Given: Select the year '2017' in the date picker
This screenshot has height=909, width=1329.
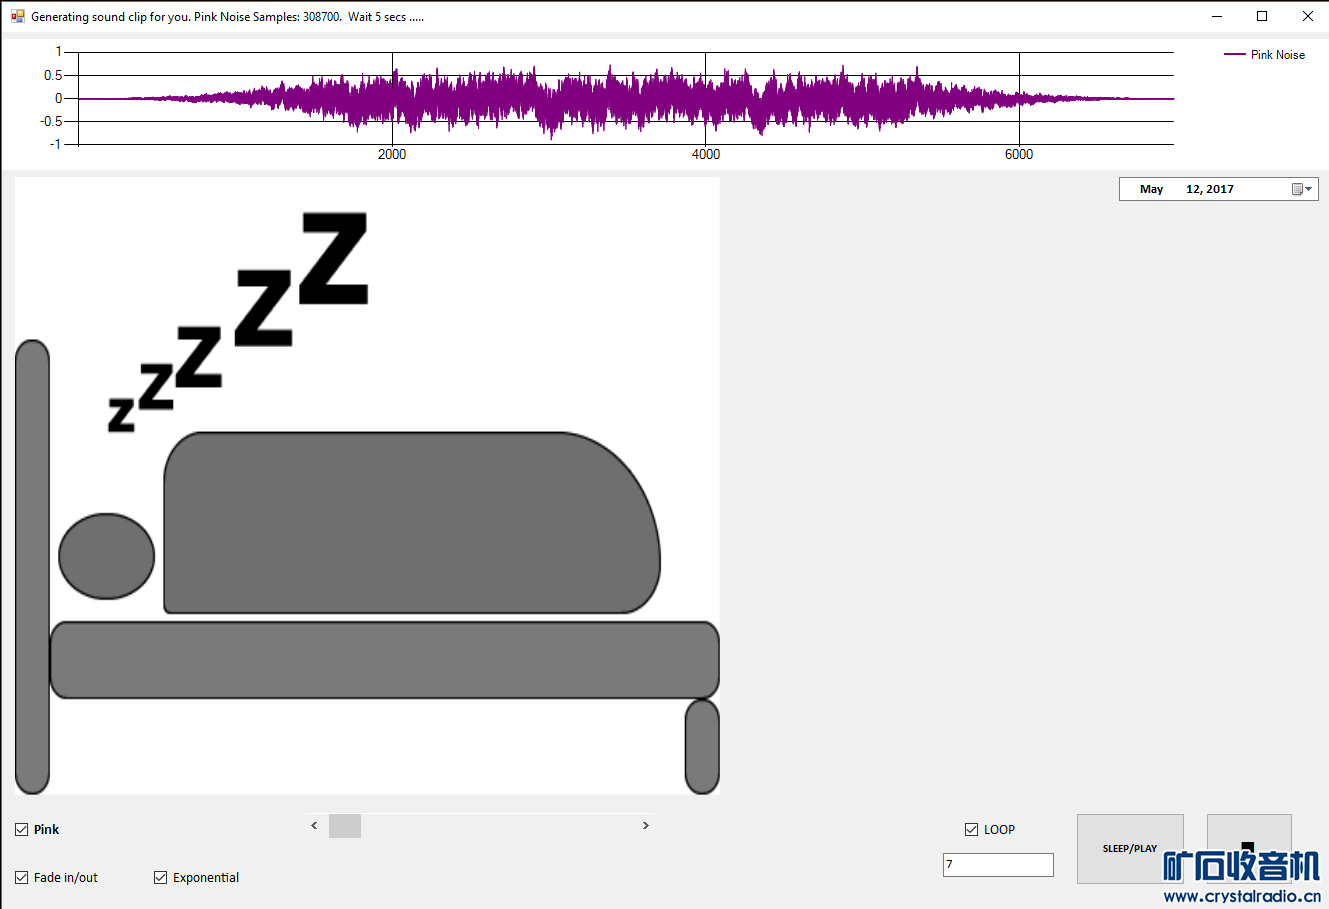Looking at the screenshot, I should (x=1220, y=189).
